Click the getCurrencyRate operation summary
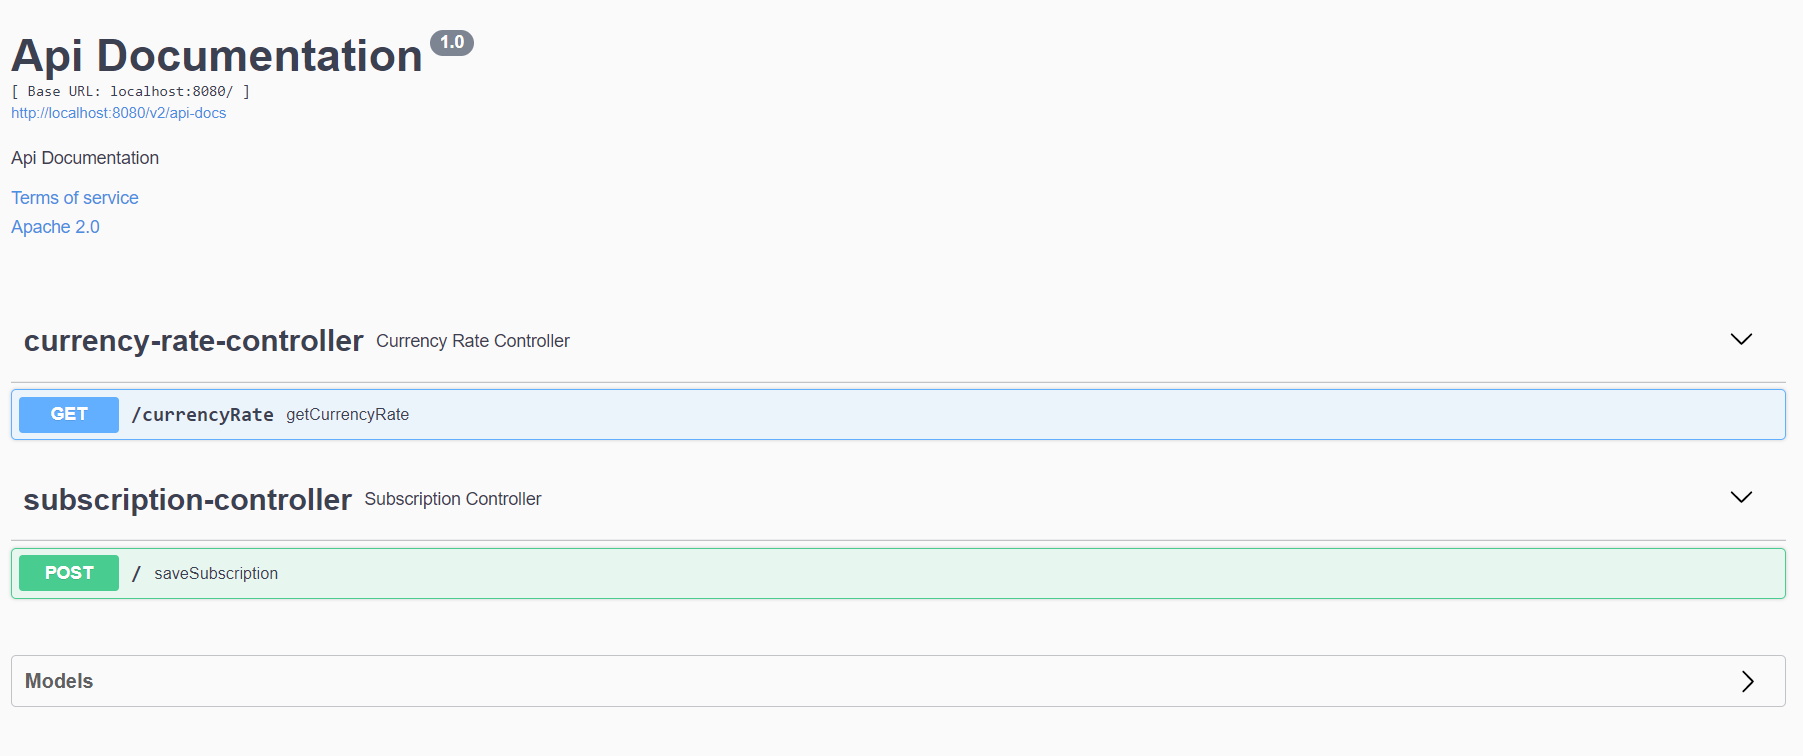1803x756 pixels. point(348,415)
